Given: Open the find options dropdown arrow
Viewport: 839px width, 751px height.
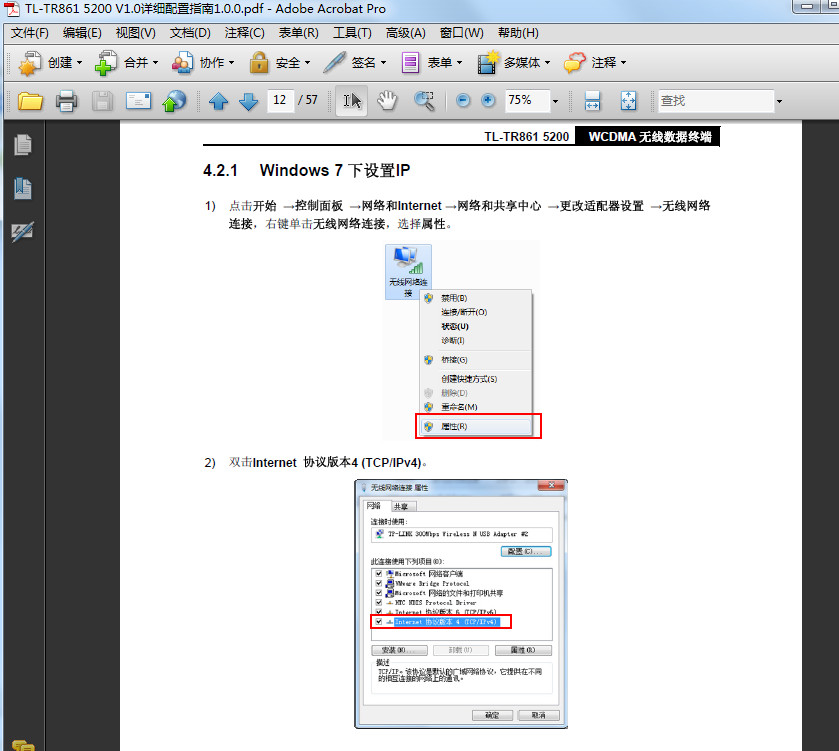Looking at the screenshot, I should (x=779, y=101).
